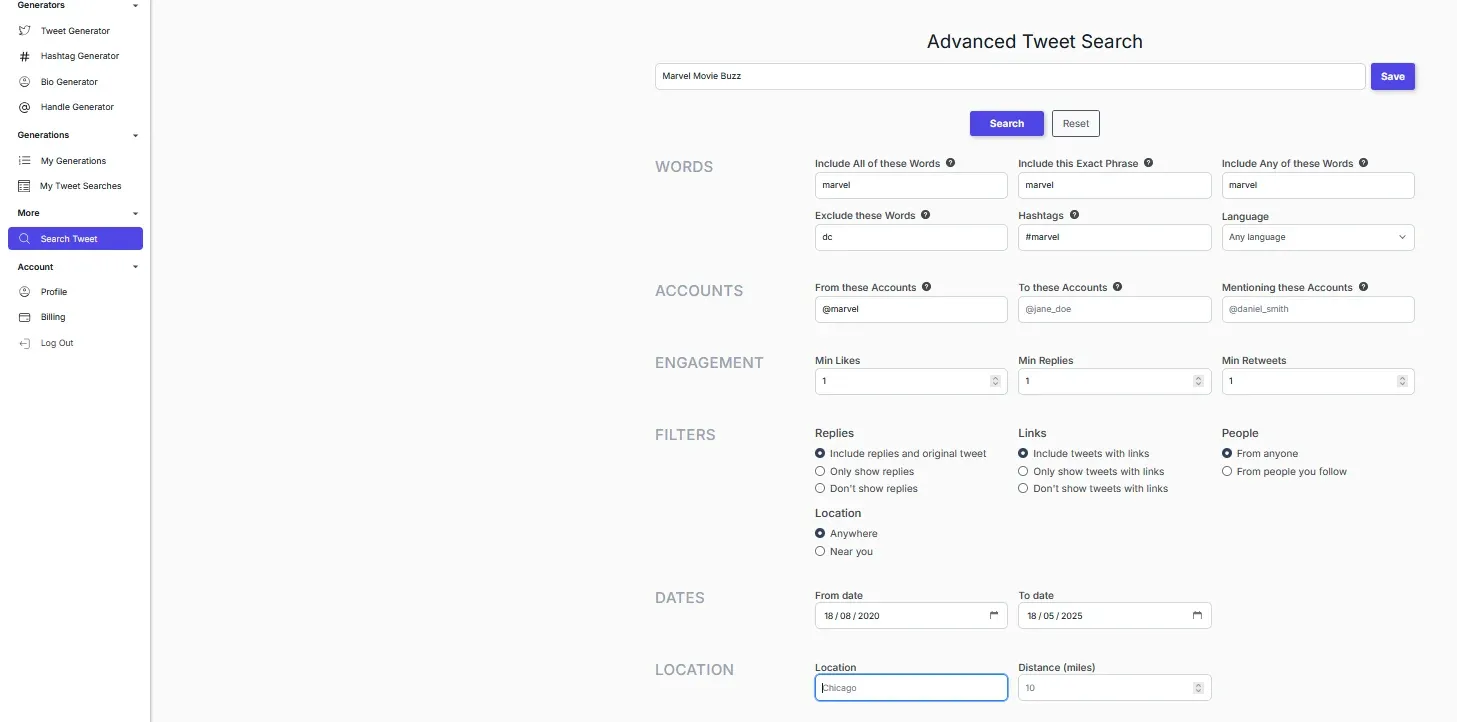Focus the Exclude these Words field

[x=911, y=237]
